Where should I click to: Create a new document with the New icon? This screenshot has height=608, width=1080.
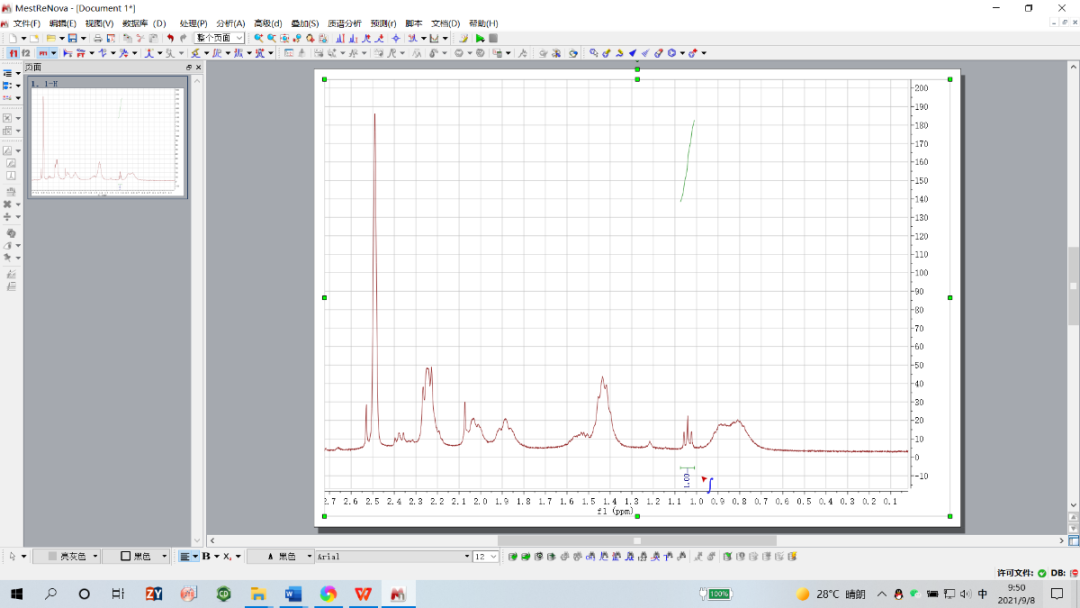13,39
